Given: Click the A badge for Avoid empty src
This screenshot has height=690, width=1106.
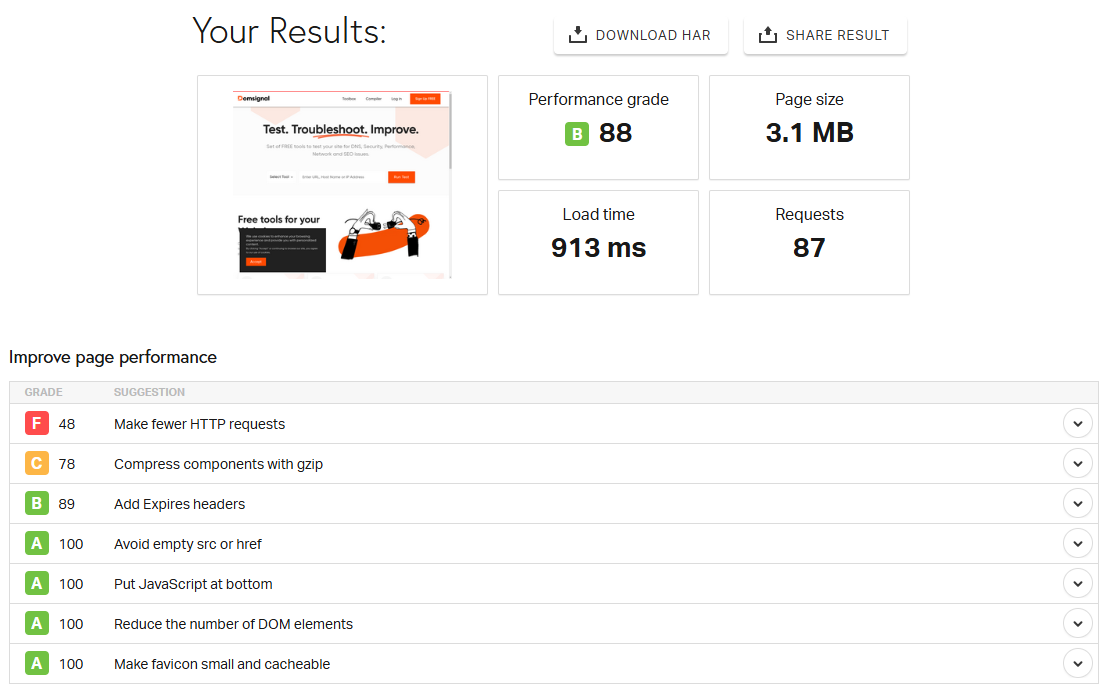Looking at the screenshot, I should [x=37, y=543].
